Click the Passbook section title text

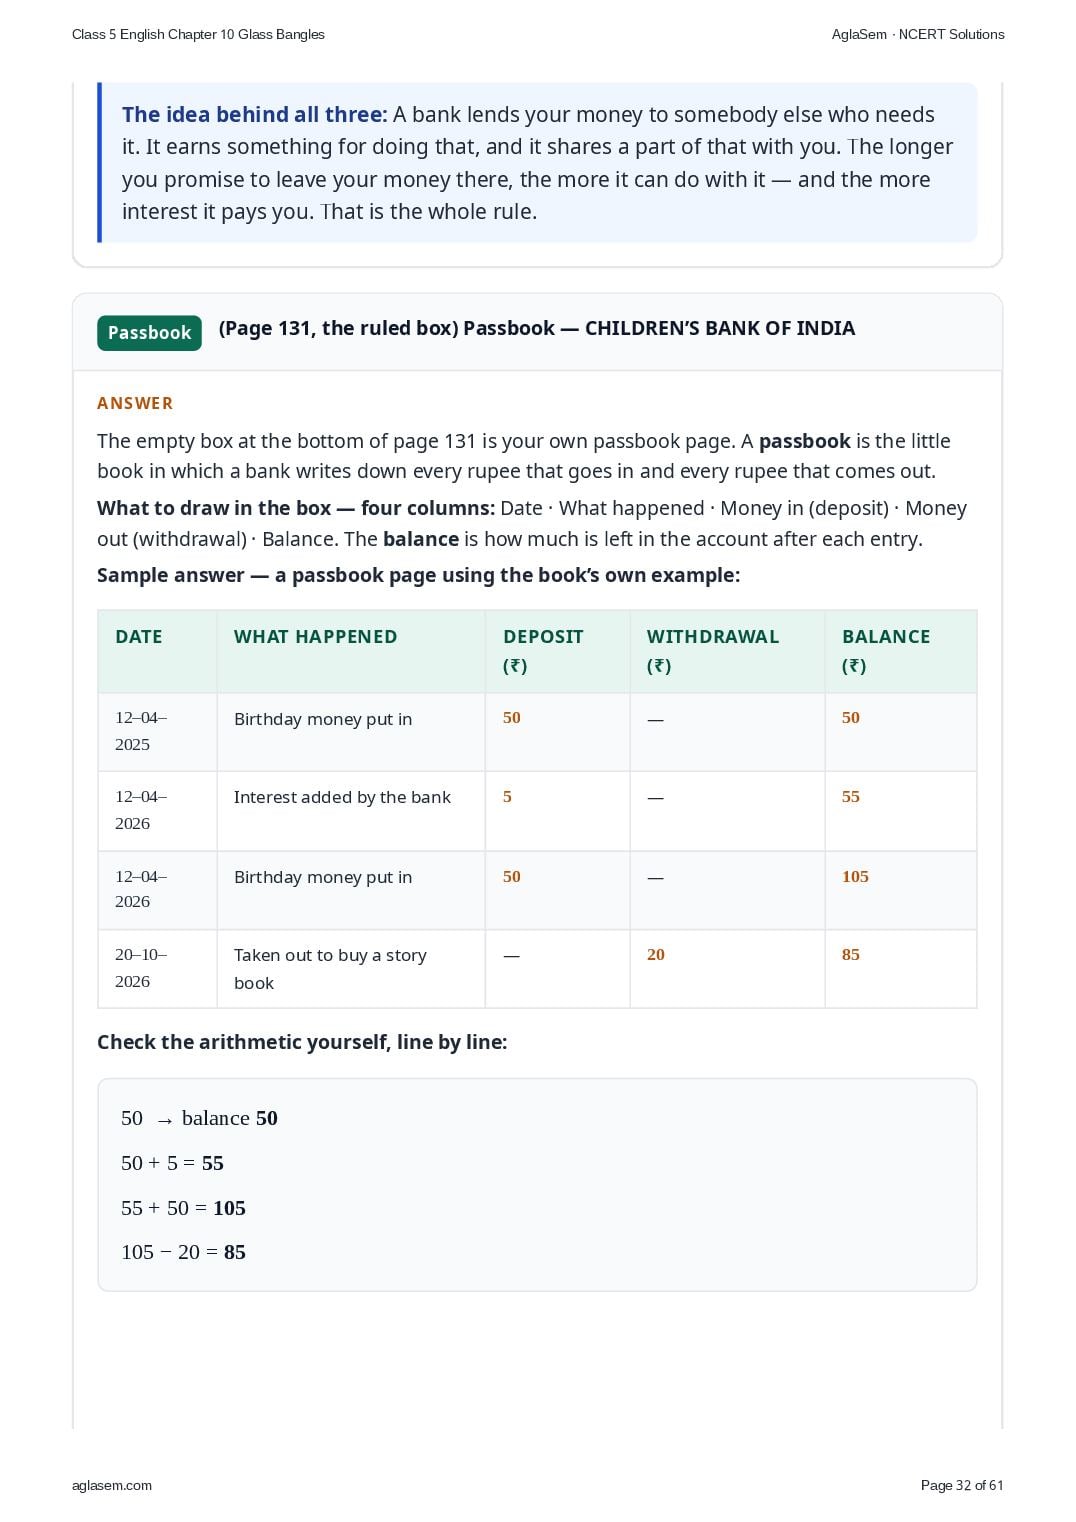point(537,328)
